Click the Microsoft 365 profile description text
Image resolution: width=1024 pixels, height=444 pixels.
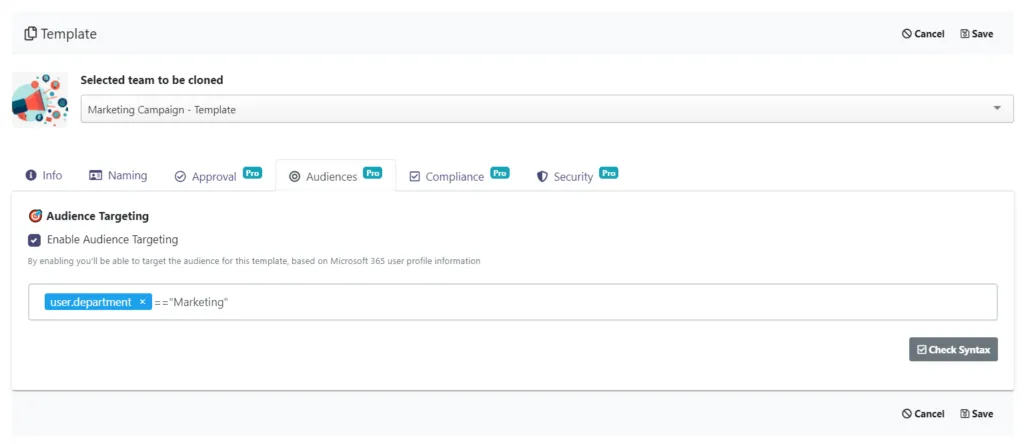point(254,261)
